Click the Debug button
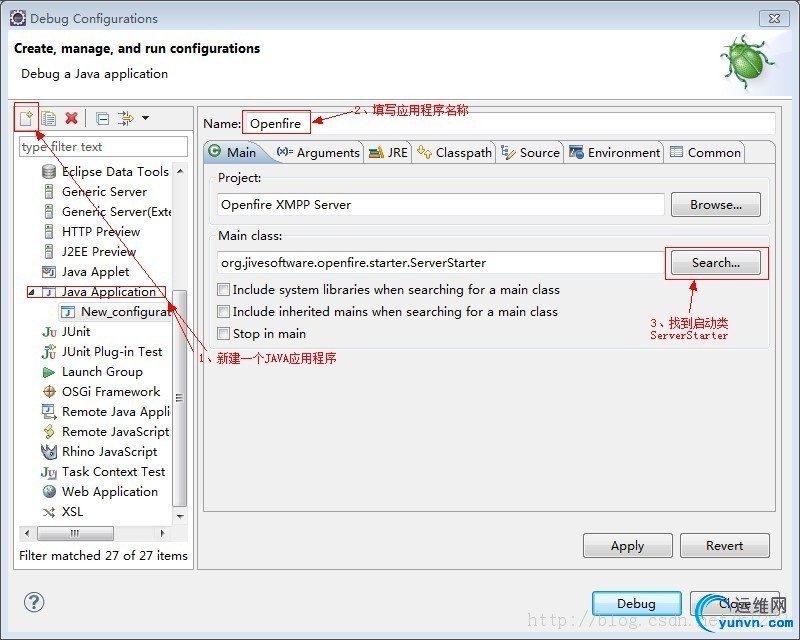This screenshot has height=640, width=800. point(636,603)
